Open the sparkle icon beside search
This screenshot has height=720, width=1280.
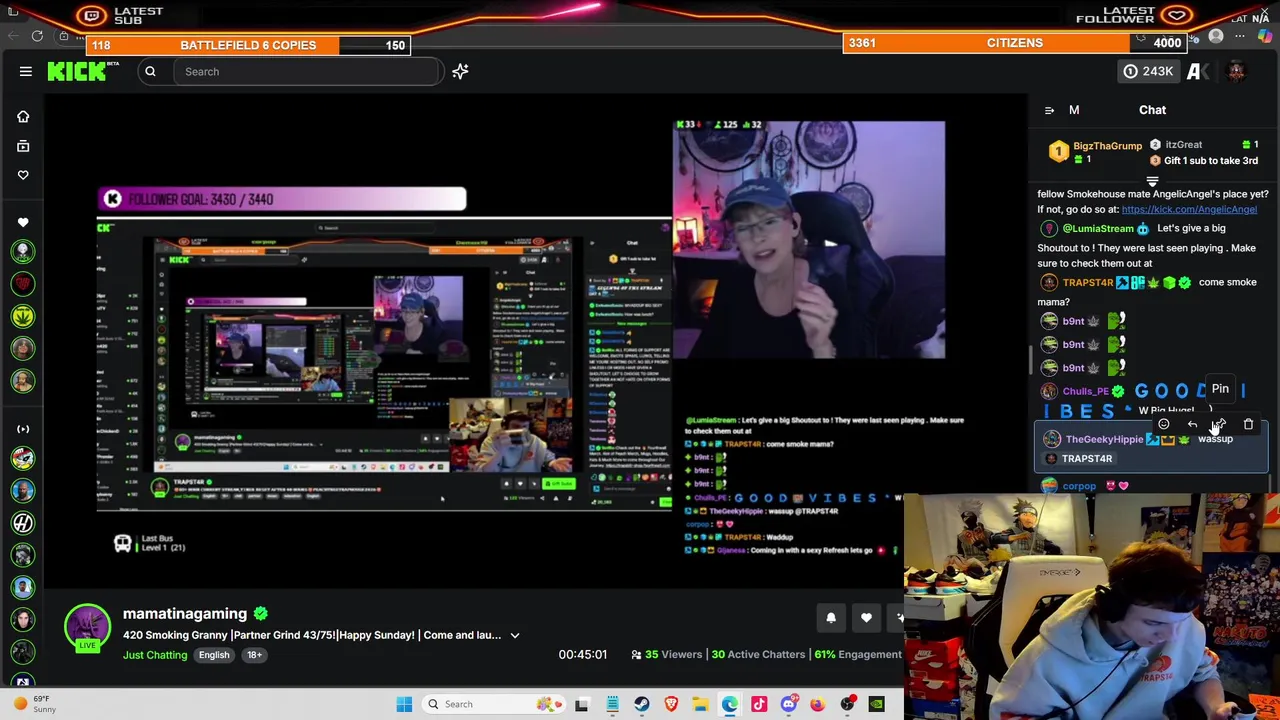tap(460, 71)
